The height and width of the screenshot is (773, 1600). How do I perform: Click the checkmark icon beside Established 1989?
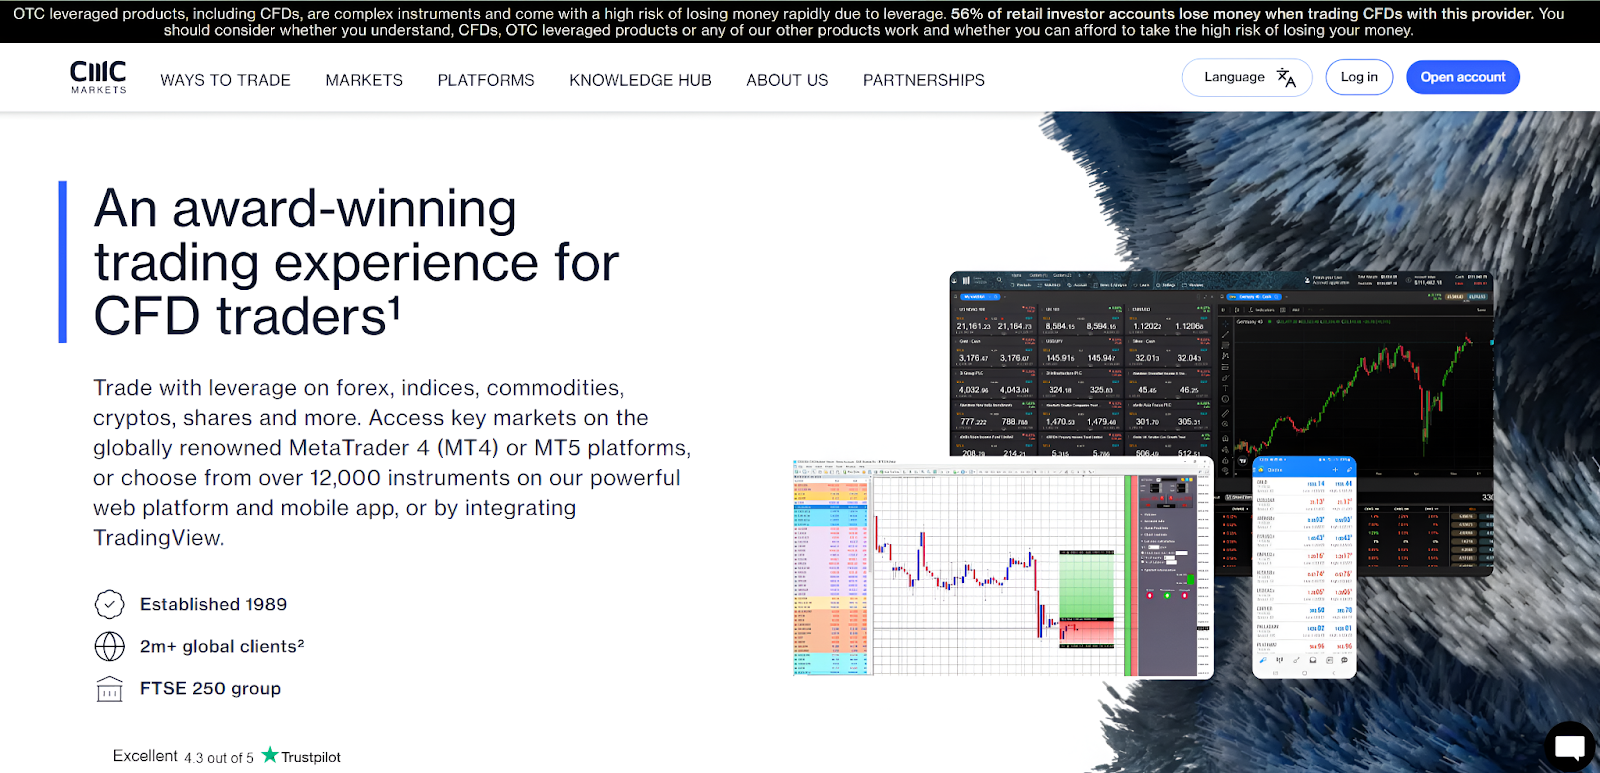pyautogui.click(x=109, y=604)
